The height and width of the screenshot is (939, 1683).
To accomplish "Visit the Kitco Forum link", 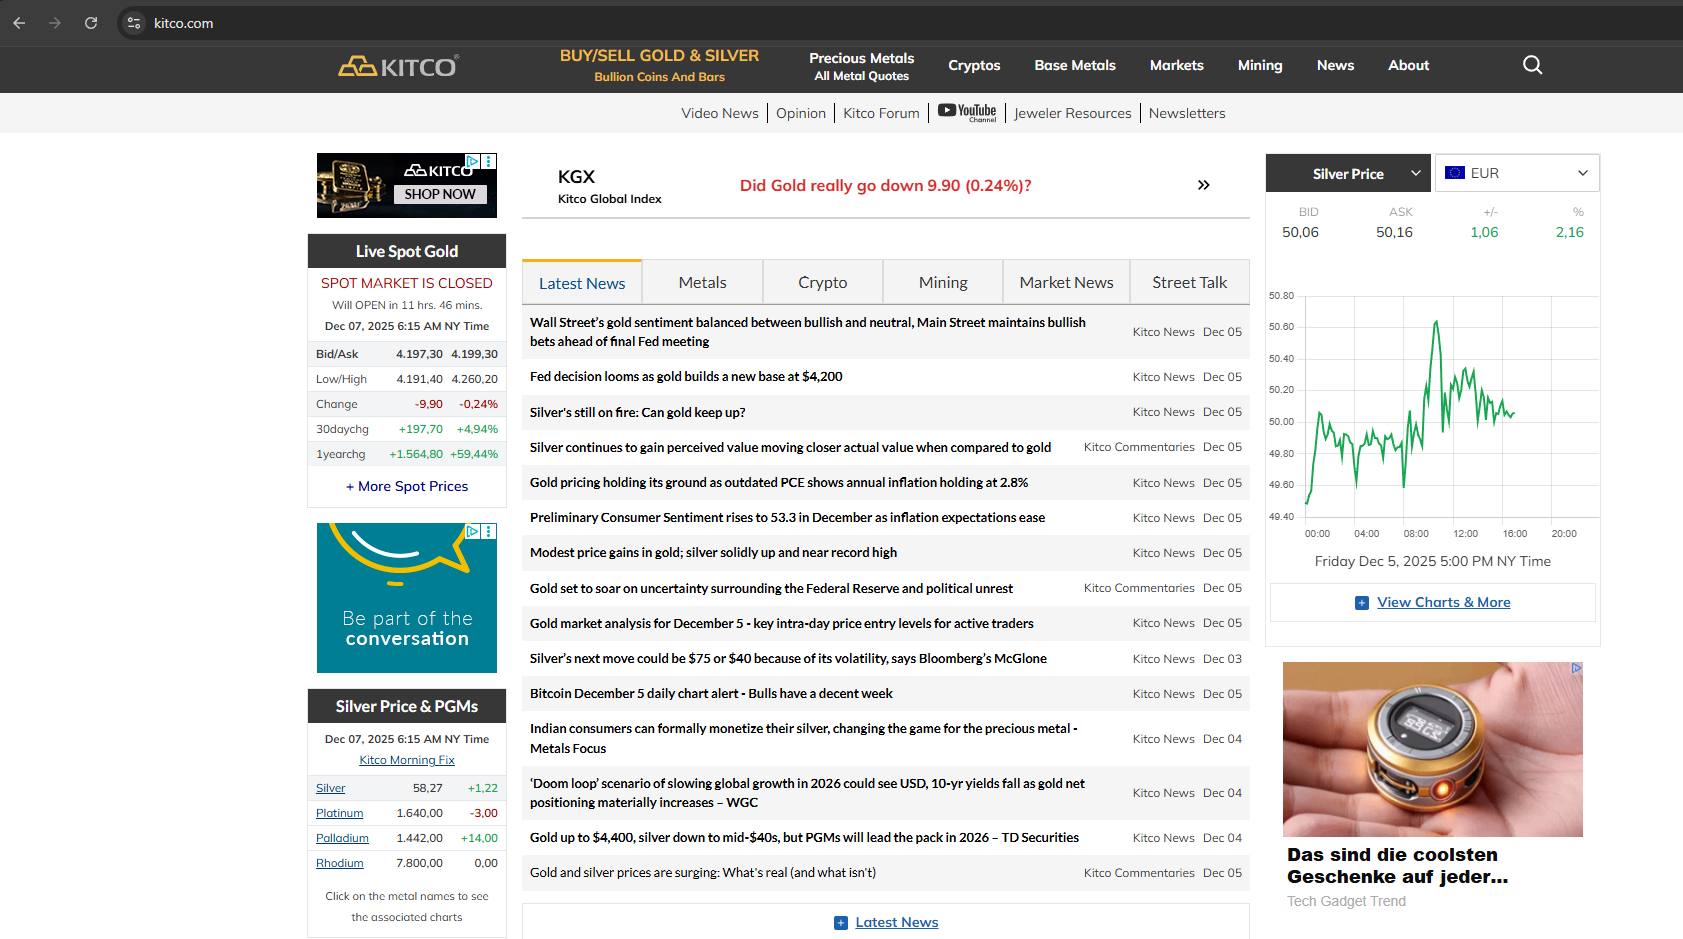I will [x=881, y=113].
